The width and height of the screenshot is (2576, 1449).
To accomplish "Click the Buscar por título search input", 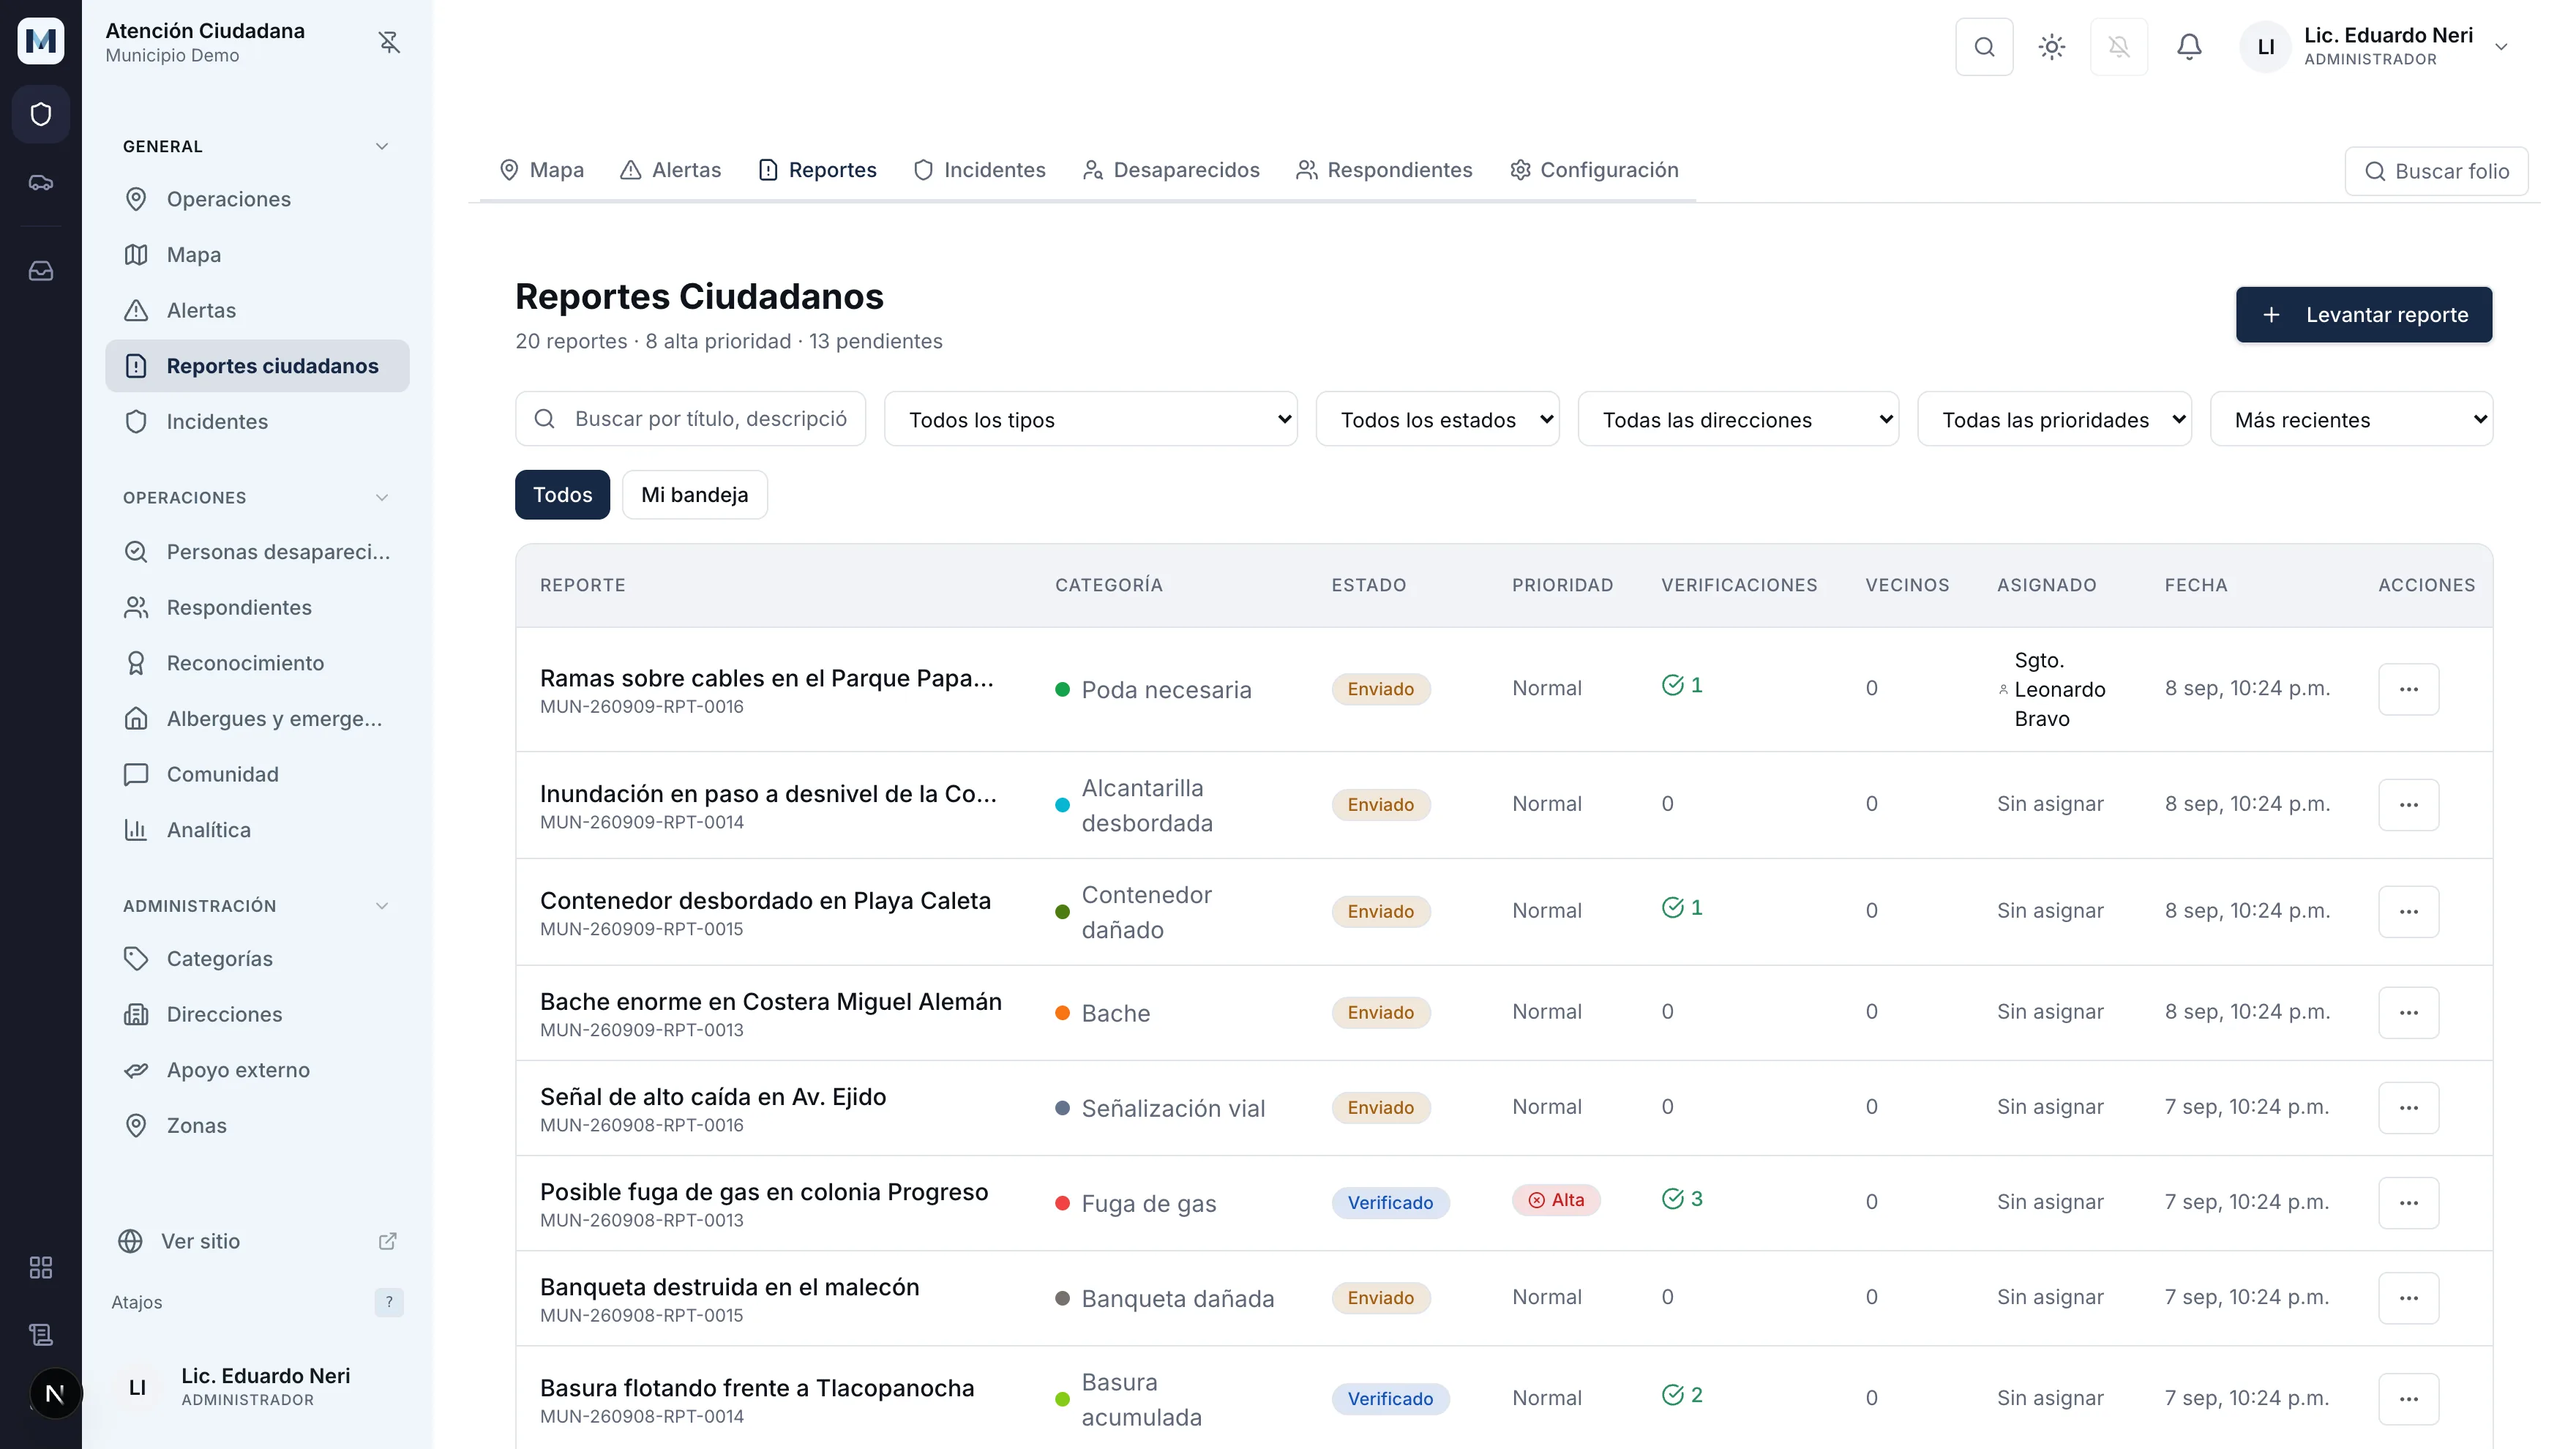I will pos(691,419).
